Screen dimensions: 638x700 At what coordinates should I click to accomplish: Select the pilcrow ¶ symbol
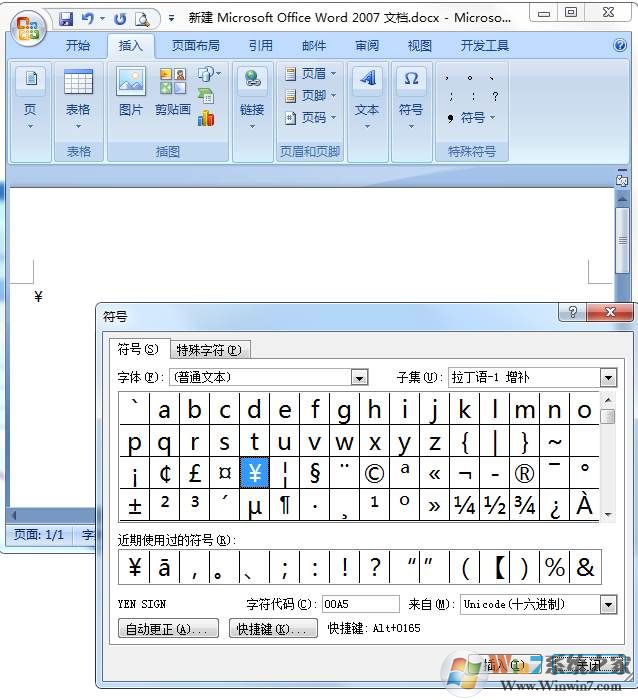tap(284, 505)
